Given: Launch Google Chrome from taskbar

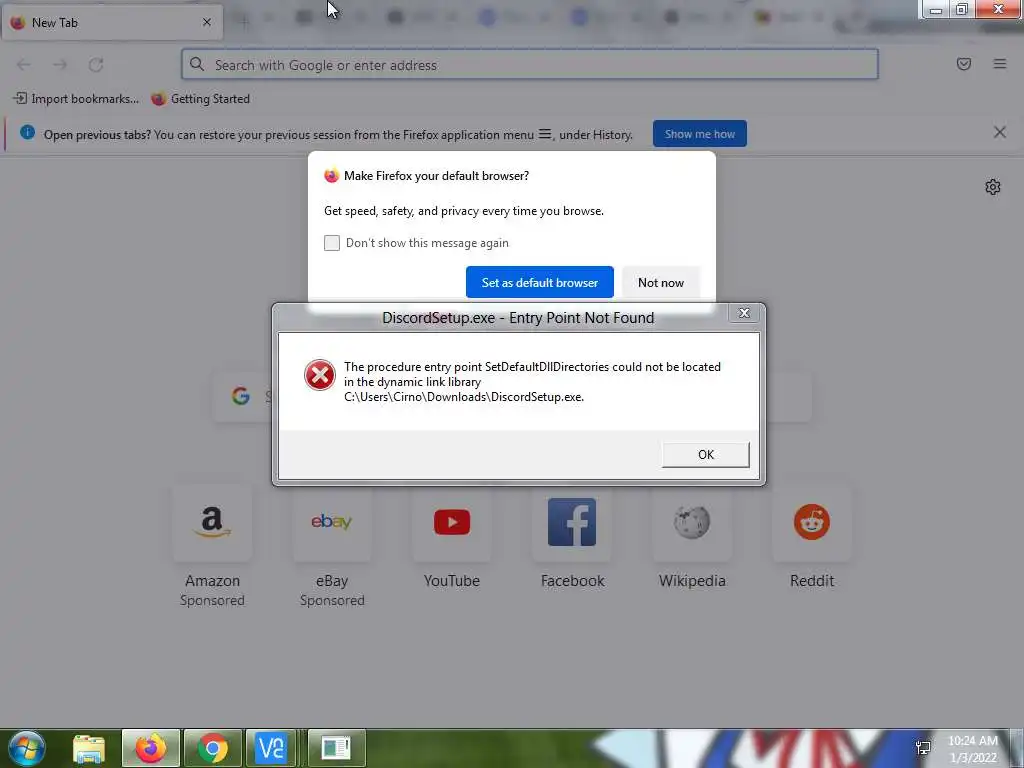Looking at the screenshot, I should click(212, 748).
